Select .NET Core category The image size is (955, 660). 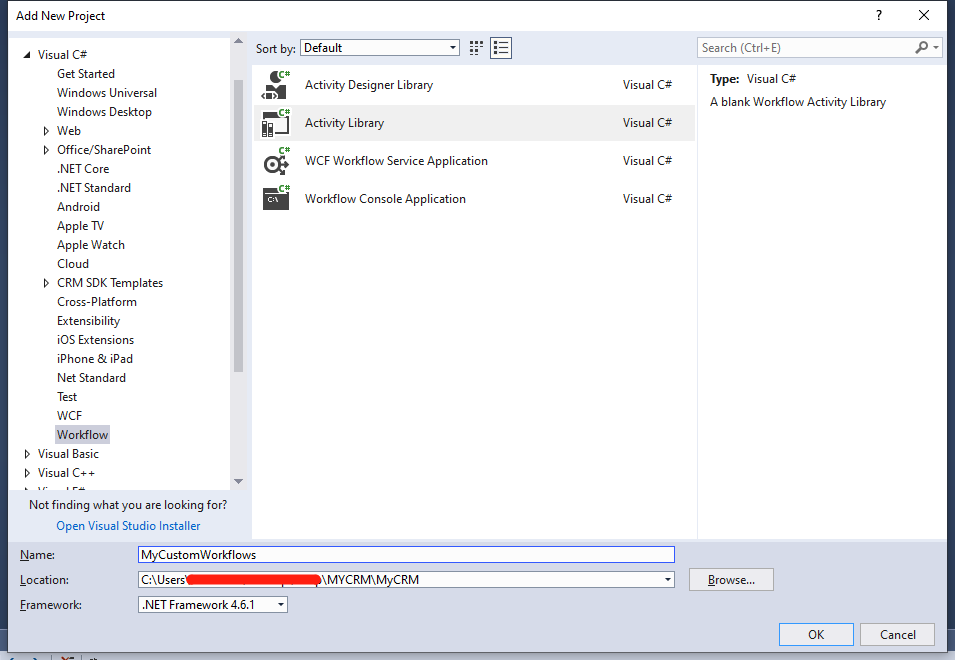click(83, 169)
